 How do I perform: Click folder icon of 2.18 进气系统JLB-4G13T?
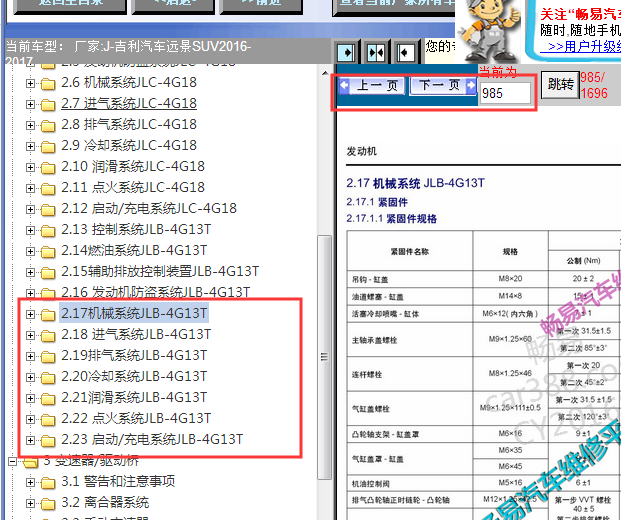click(48, 336)
